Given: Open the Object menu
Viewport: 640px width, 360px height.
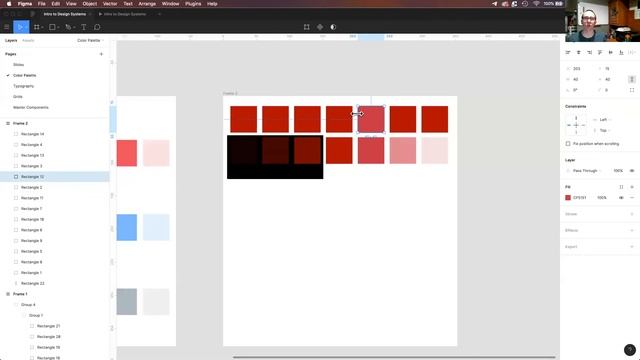Looking at the screenshot, I should tap(90, 4).
